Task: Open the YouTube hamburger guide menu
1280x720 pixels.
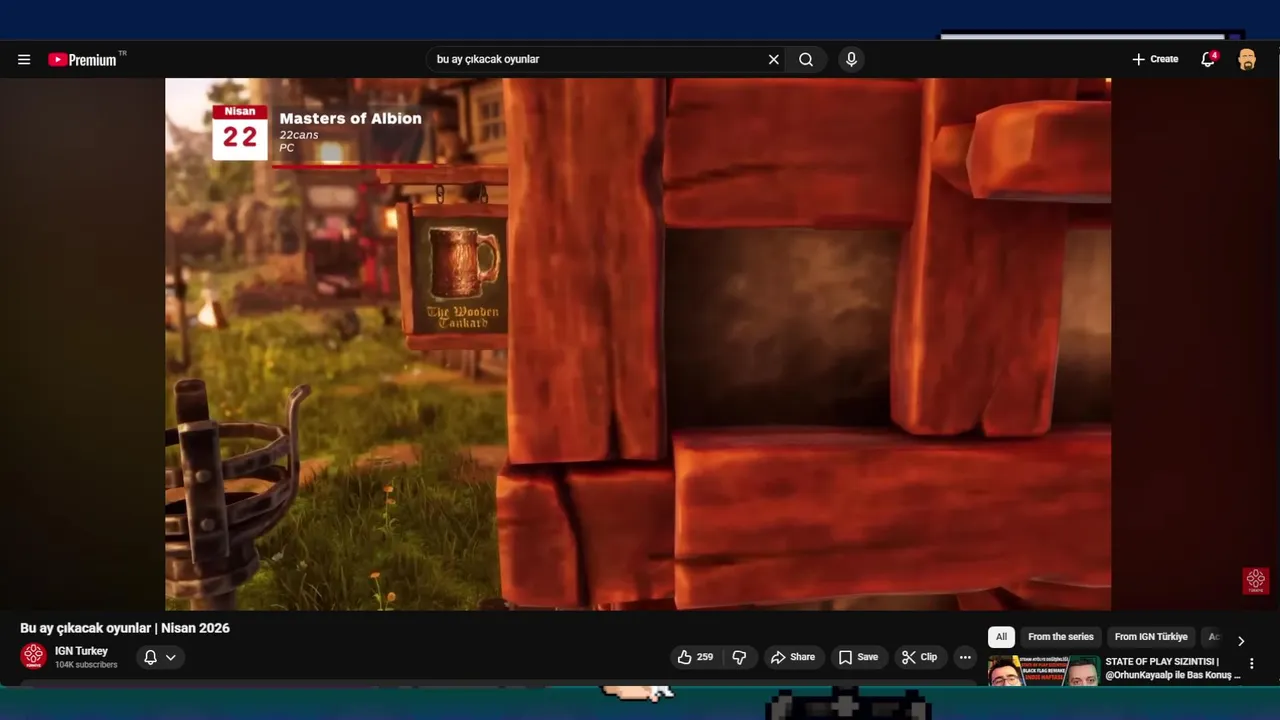Action: click(24, 59)
